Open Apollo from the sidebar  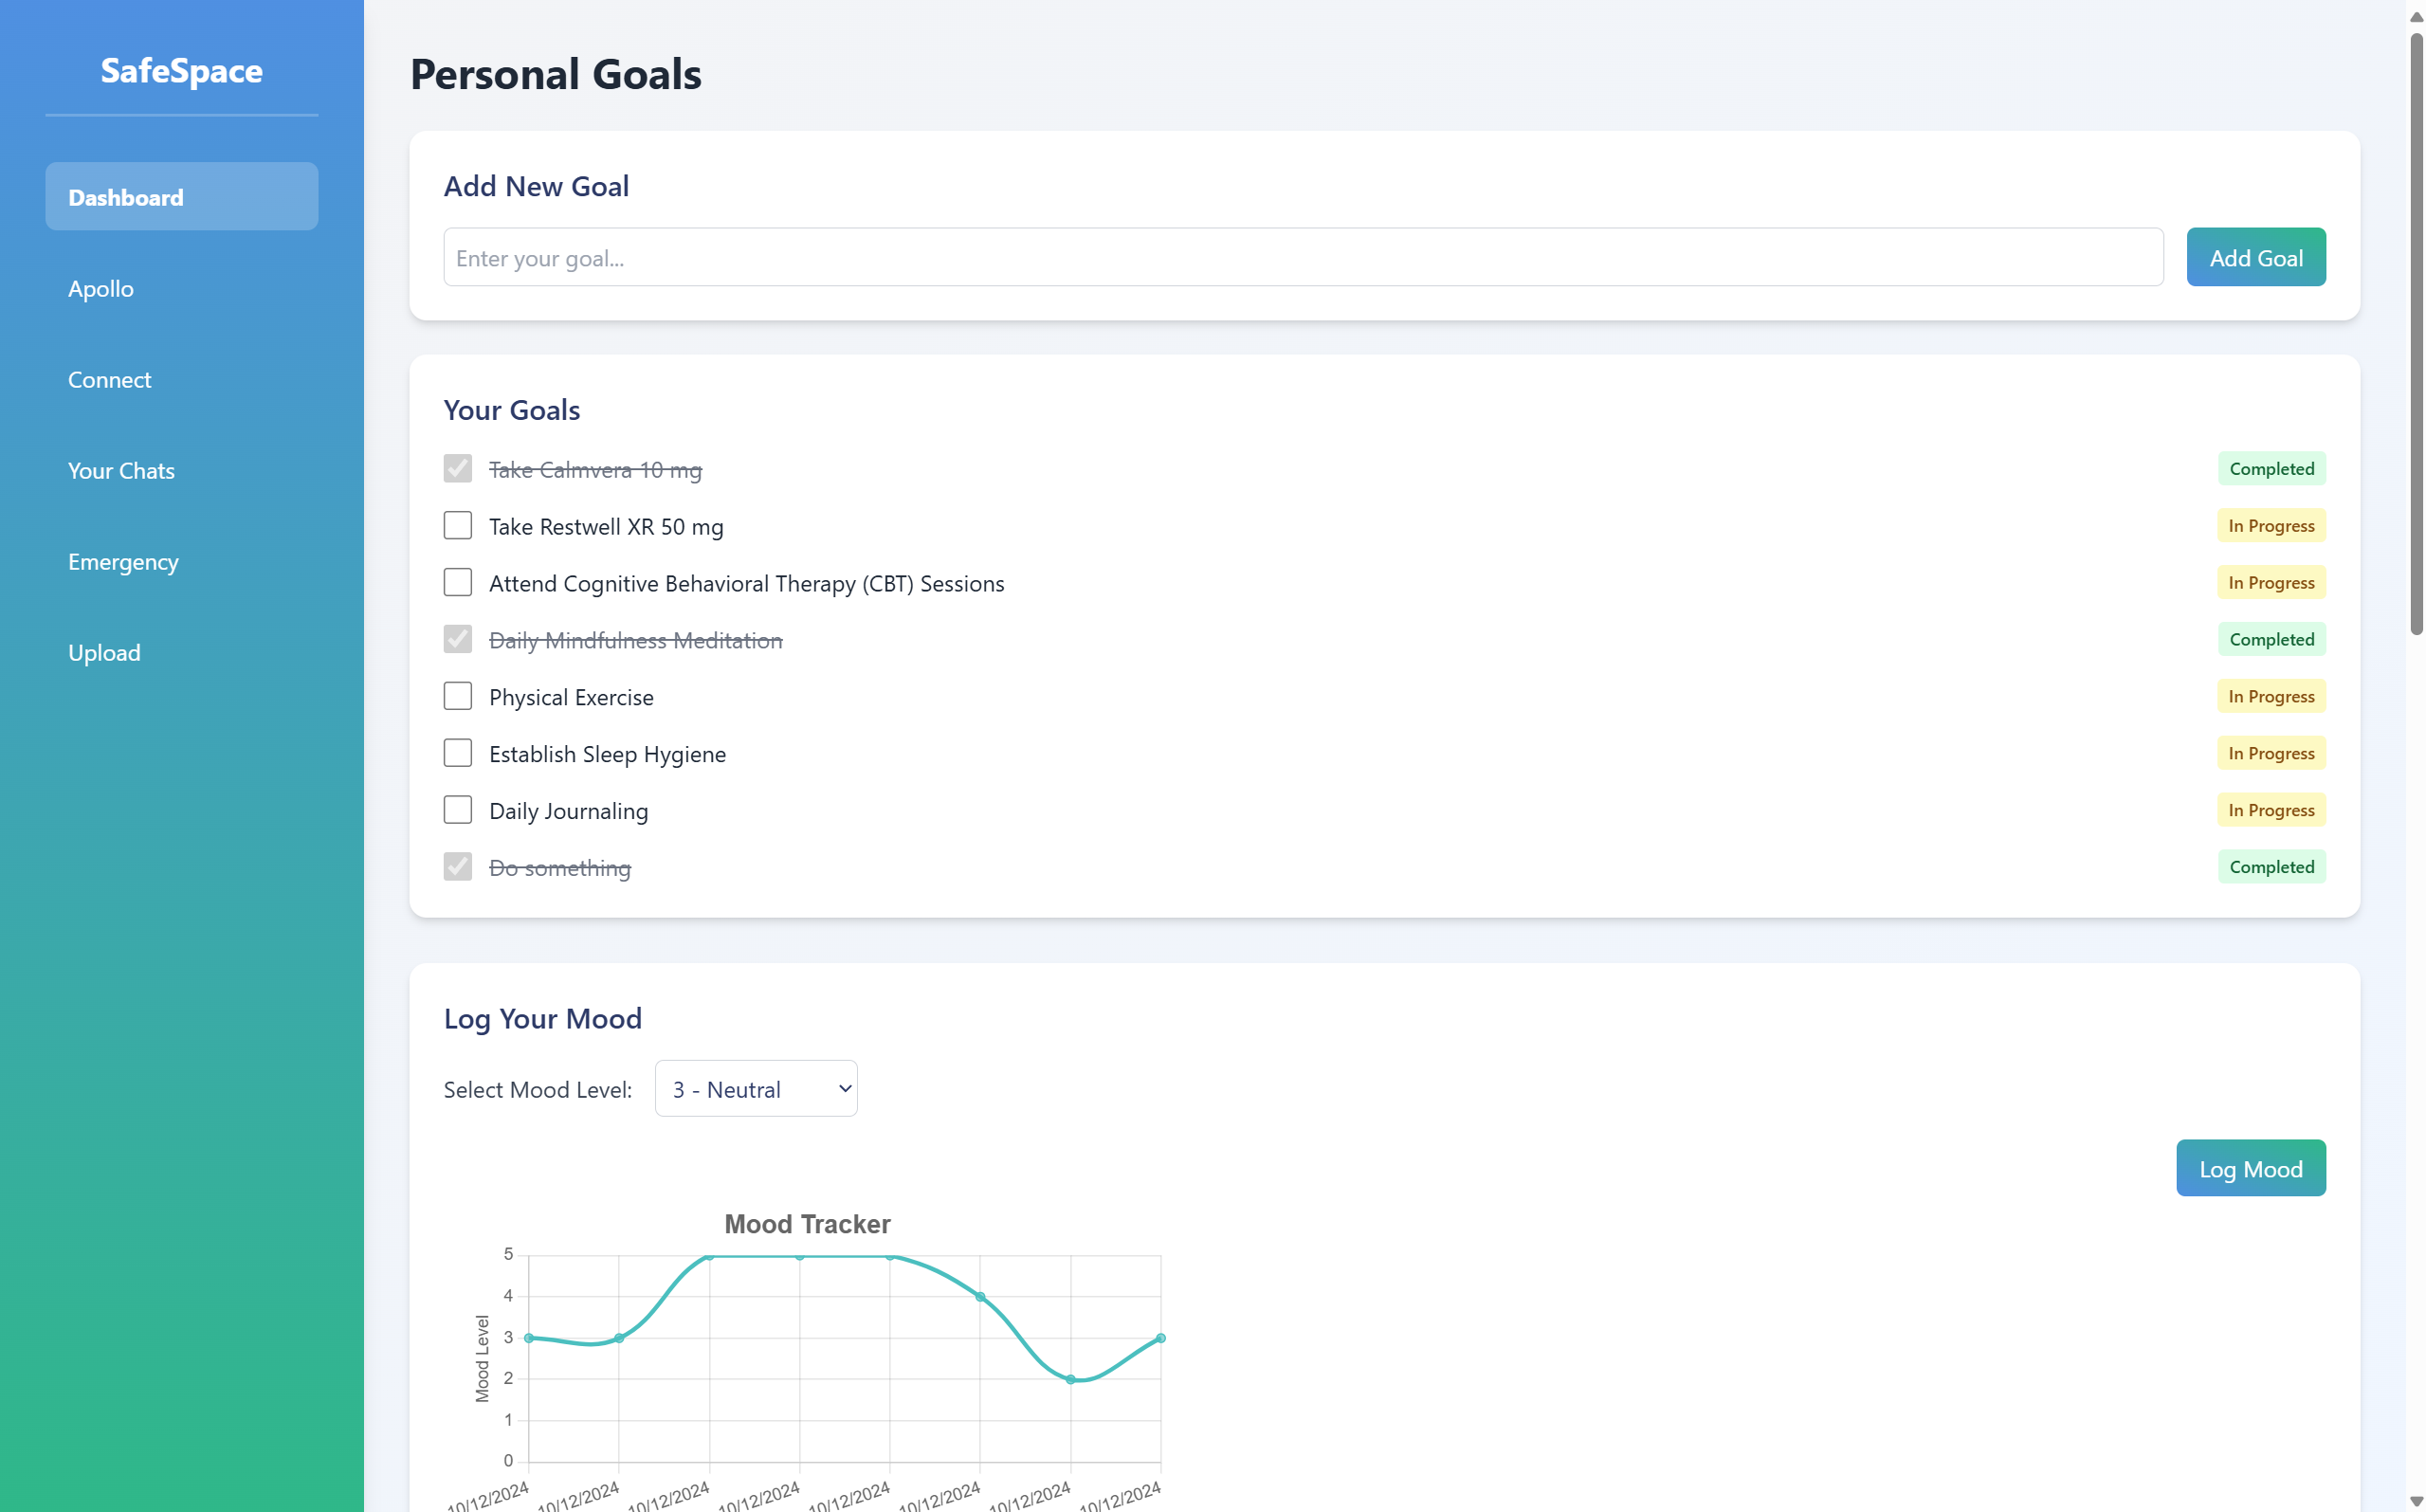pyautogui.click(x=101, y=289)
